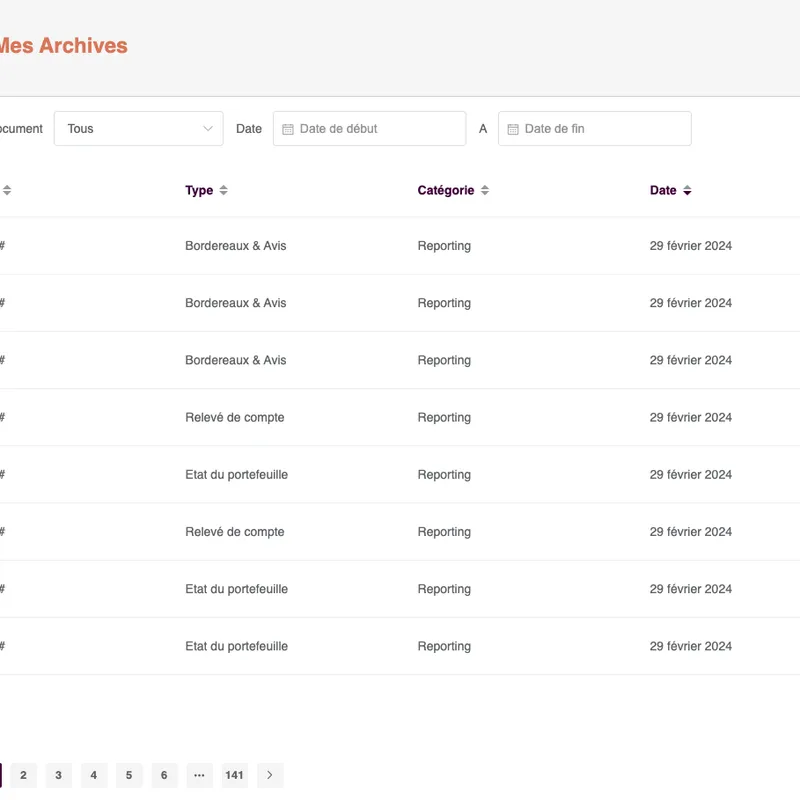Open the 'Tous' document type dropdown
The height and width of the screenshot is (800, 800).
pos(138,128)
